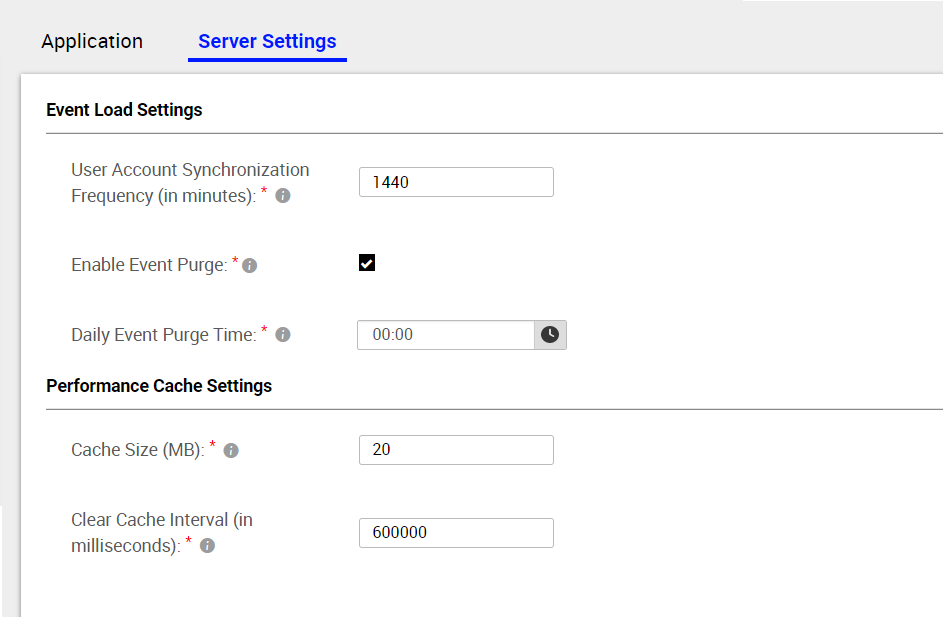Select the Server Settings tab
This screenshot has width=943, height=617.
267,41
